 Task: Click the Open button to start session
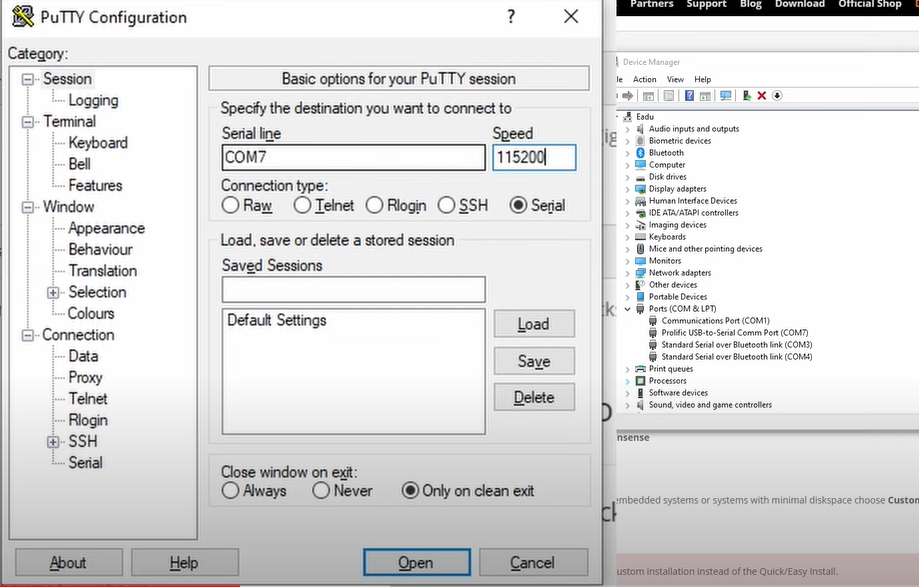point(417,562)
